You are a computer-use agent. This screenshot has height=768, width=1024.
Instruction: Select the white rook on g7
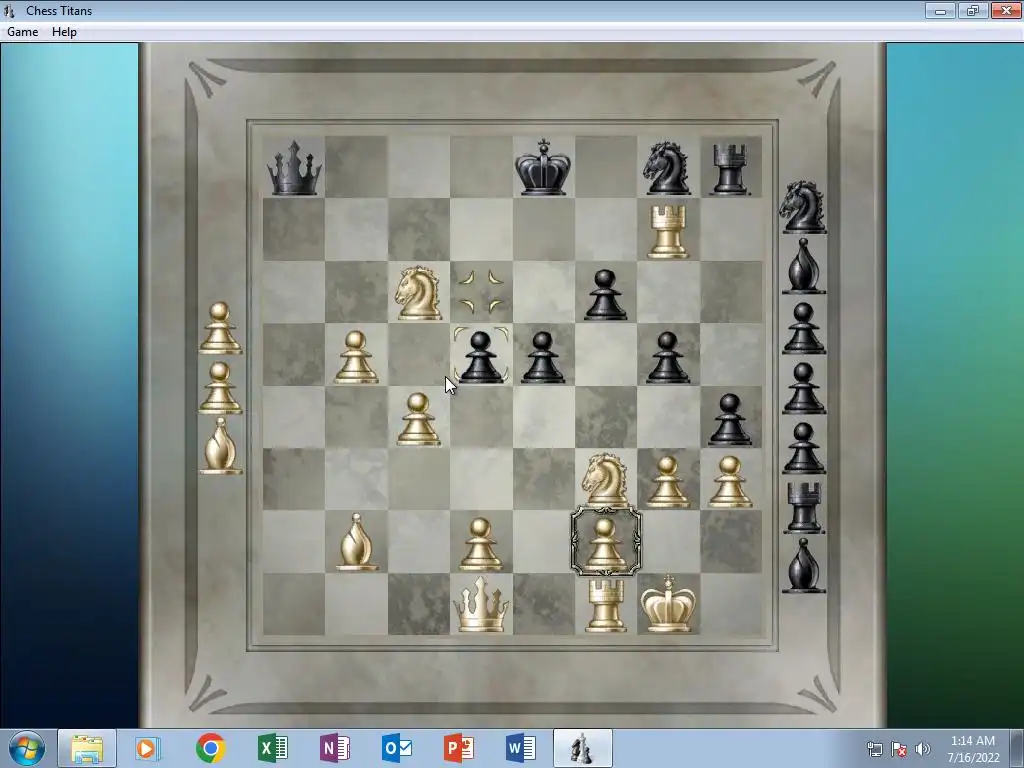point(667,232)
